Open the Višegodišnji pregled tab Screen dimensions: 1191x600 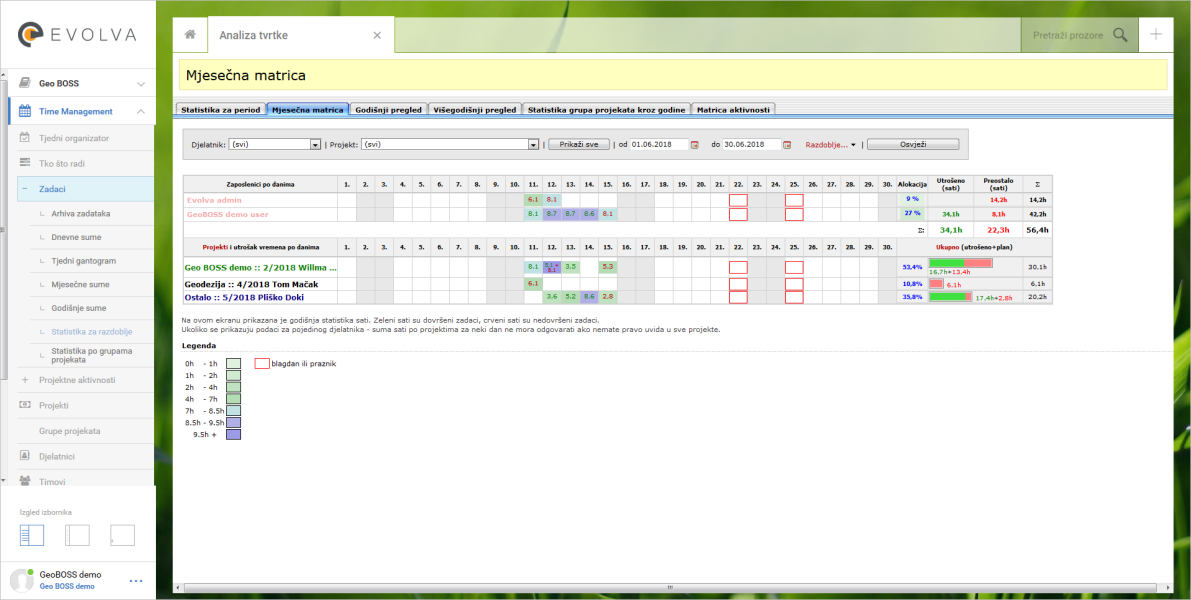click(475, 109)
